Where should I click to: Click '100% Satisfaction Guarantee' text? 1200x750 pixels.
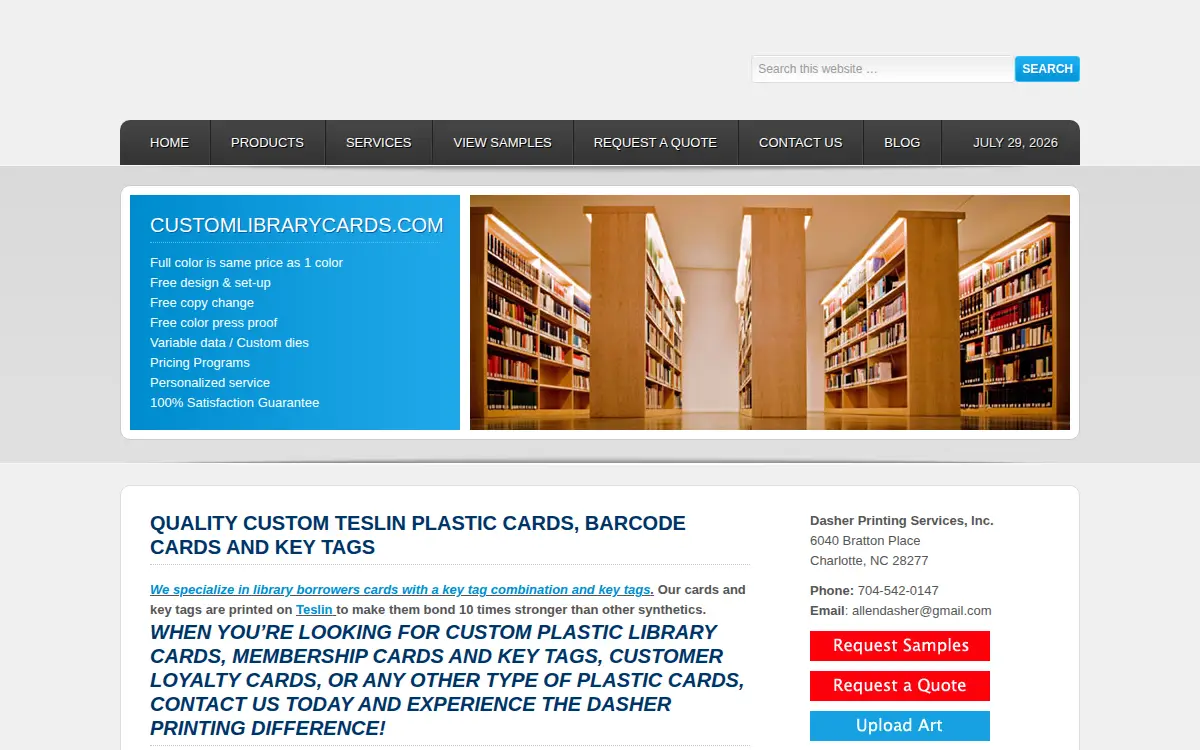[235, 403]
